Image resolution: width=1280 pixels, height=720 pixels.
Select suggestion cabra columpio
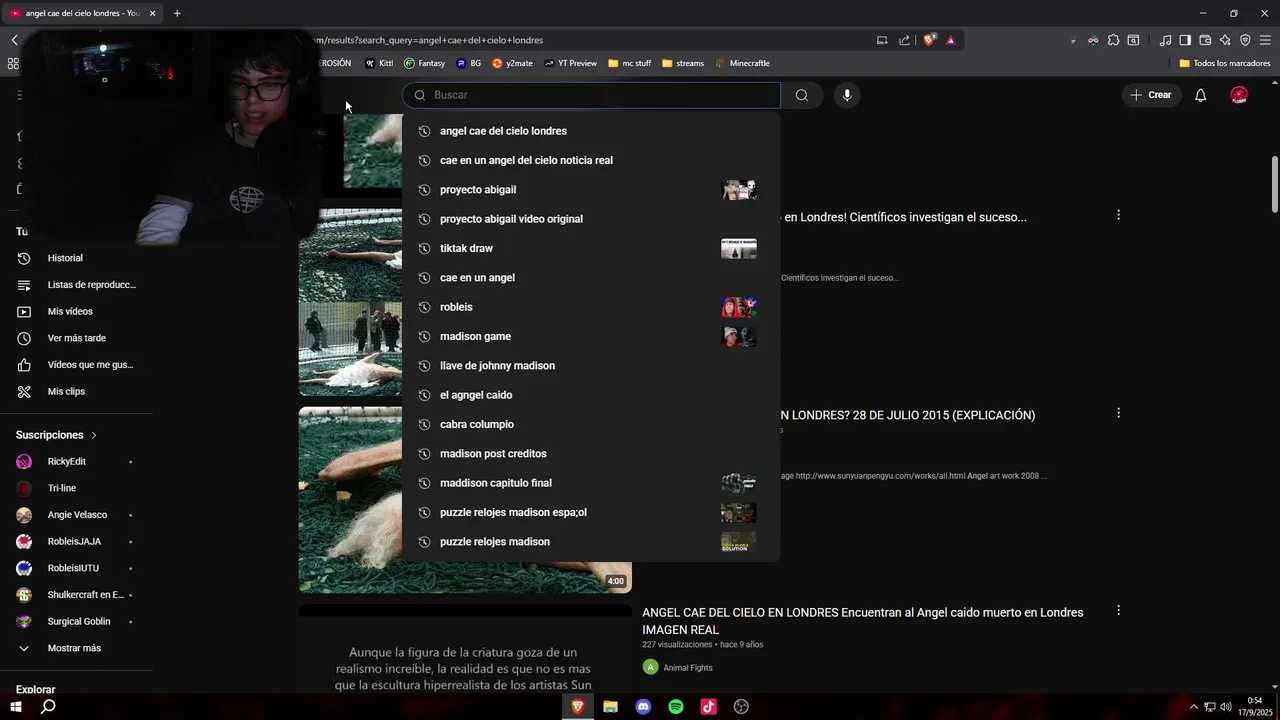click(x=591, y=424)
